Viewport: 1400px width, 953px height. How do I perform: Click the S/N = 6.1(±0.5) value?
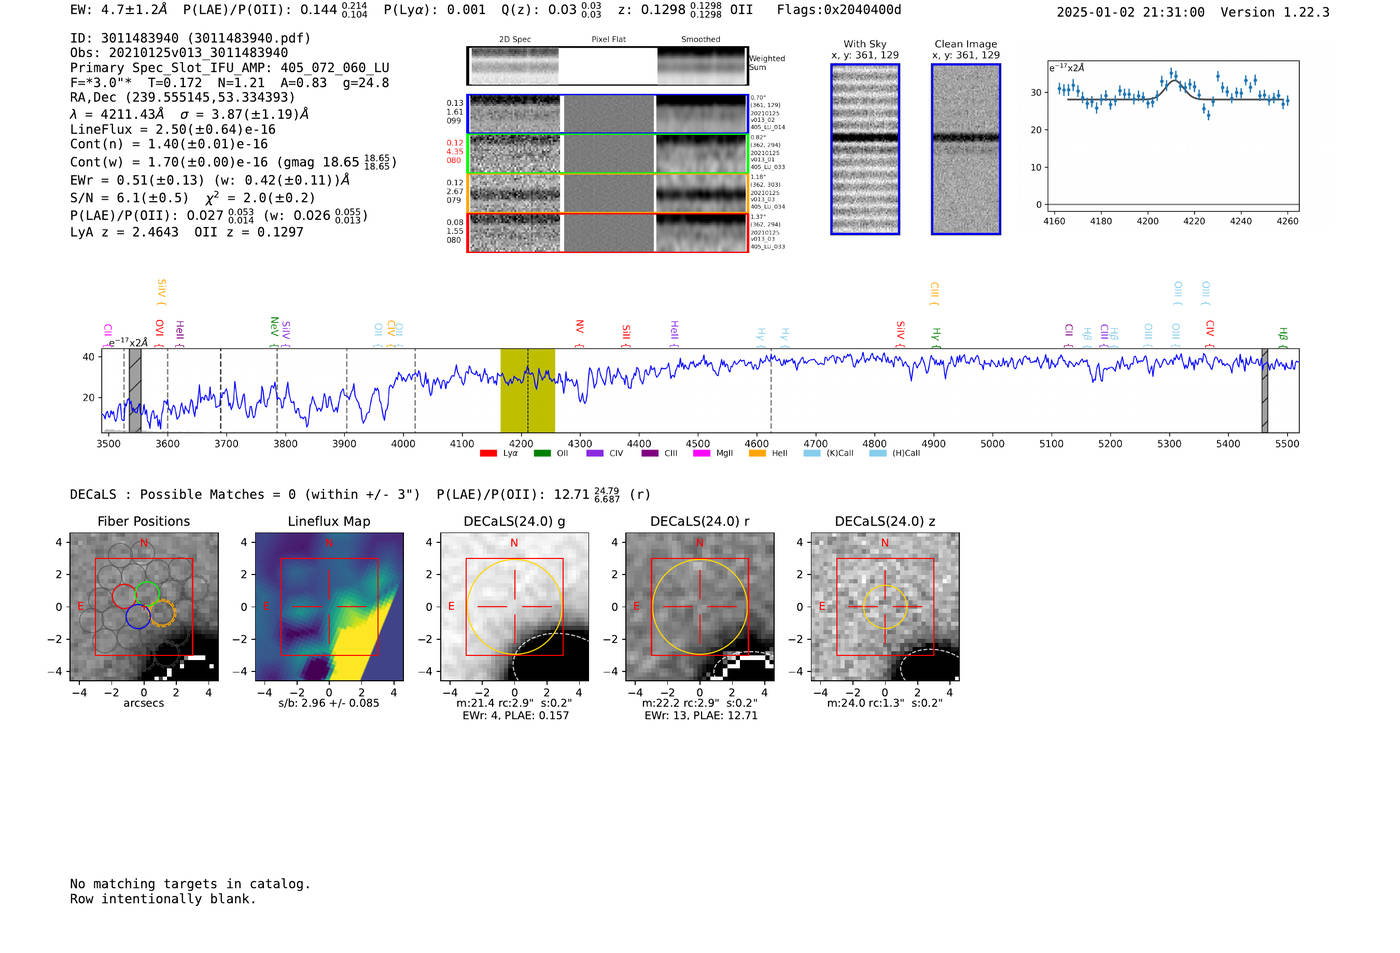129,198
